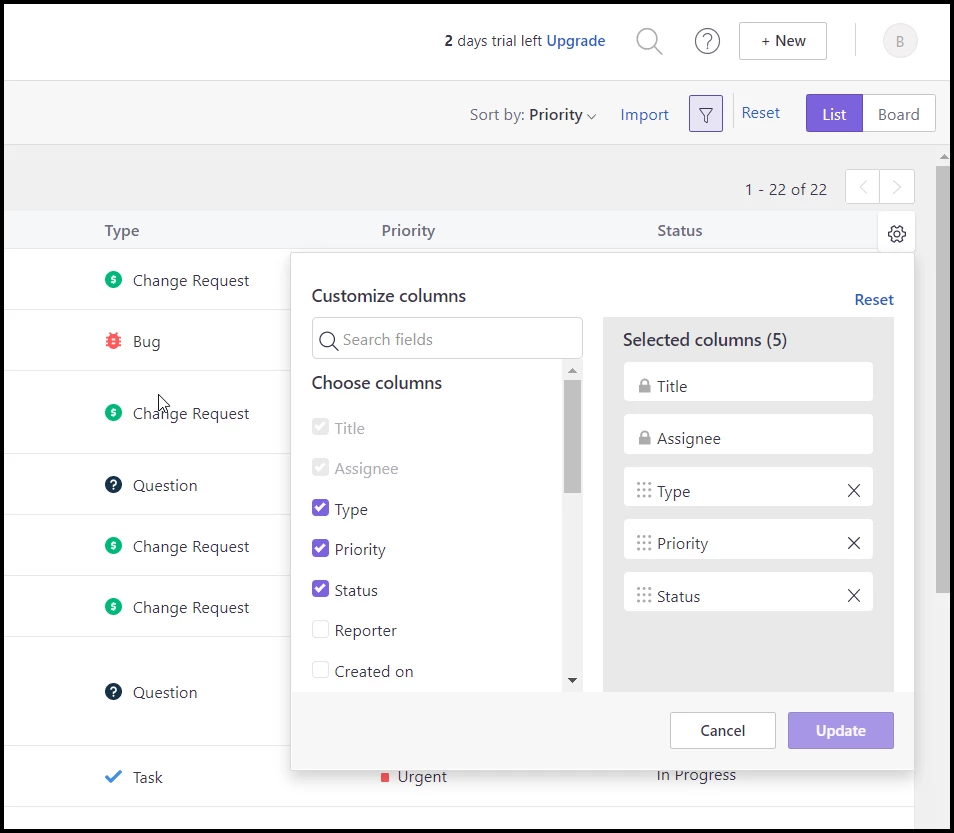Click the Status column drag handle
The image size is (954, 833).
pyautogui.click(x=644, y=595)
